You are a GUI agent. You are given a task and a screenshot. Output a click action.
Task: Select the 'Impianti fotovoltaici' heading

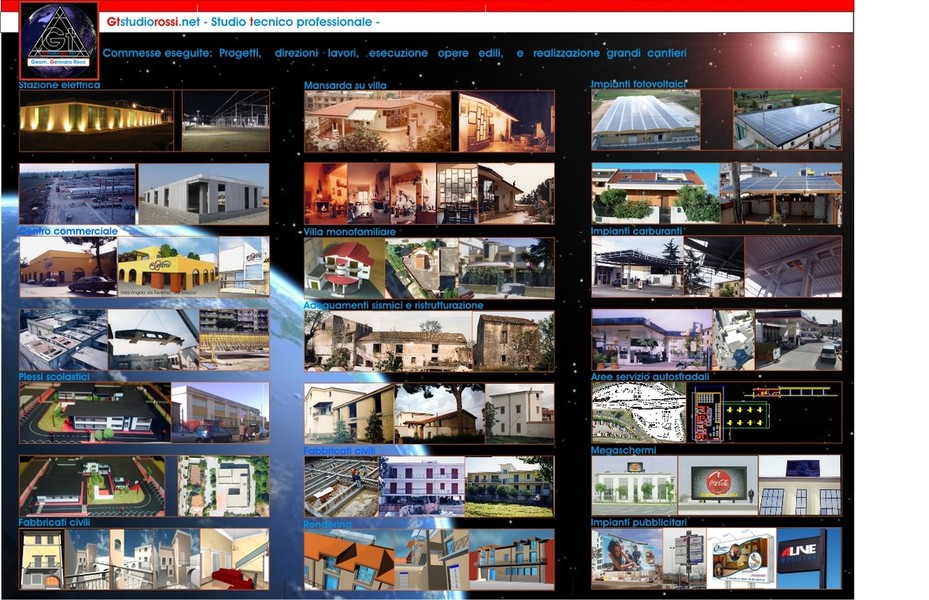tap(638, 85)
